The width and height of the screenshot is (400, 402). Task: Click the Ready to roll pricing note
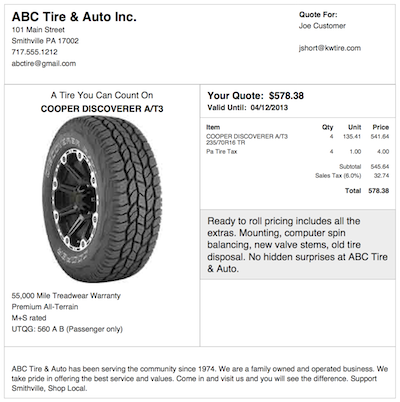(x=297, y=245)
